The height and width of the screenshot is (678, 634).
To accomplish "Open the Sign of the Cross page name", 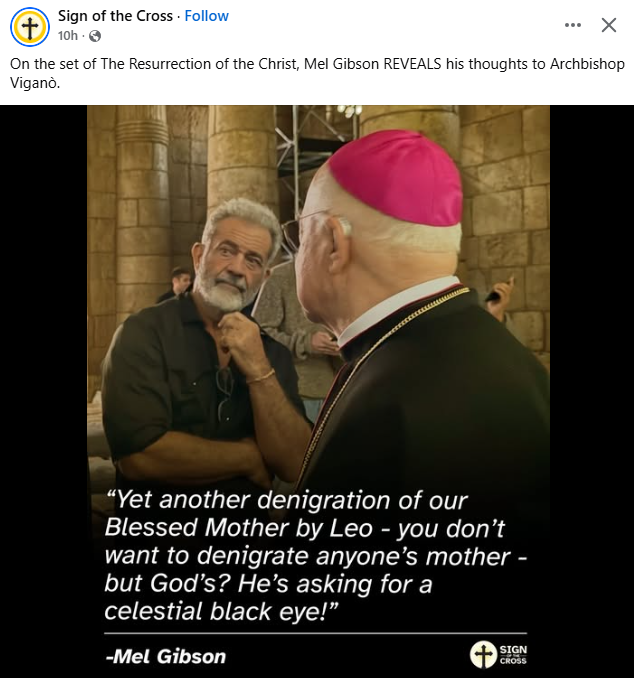I will click(115, 16).
